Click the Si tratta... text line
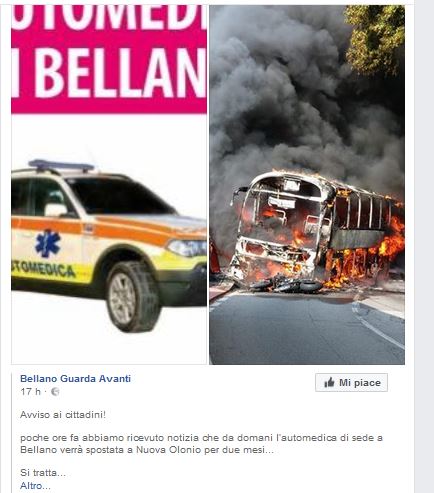434x493 pixels. [43, 473]
